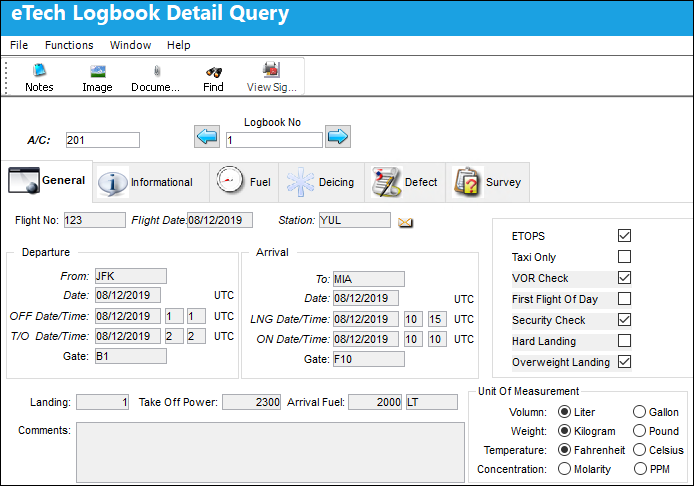This screenshot has height=486, width=694.
Task: Go to previous logbook with left arrow
Action: click(207, 136)
